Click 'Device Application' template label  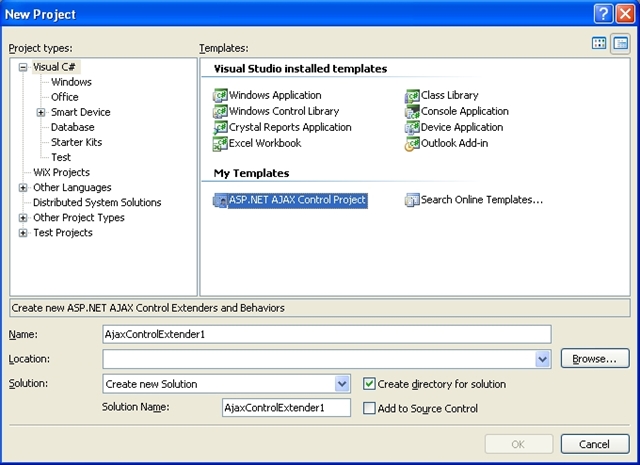(x=462, y=127)
